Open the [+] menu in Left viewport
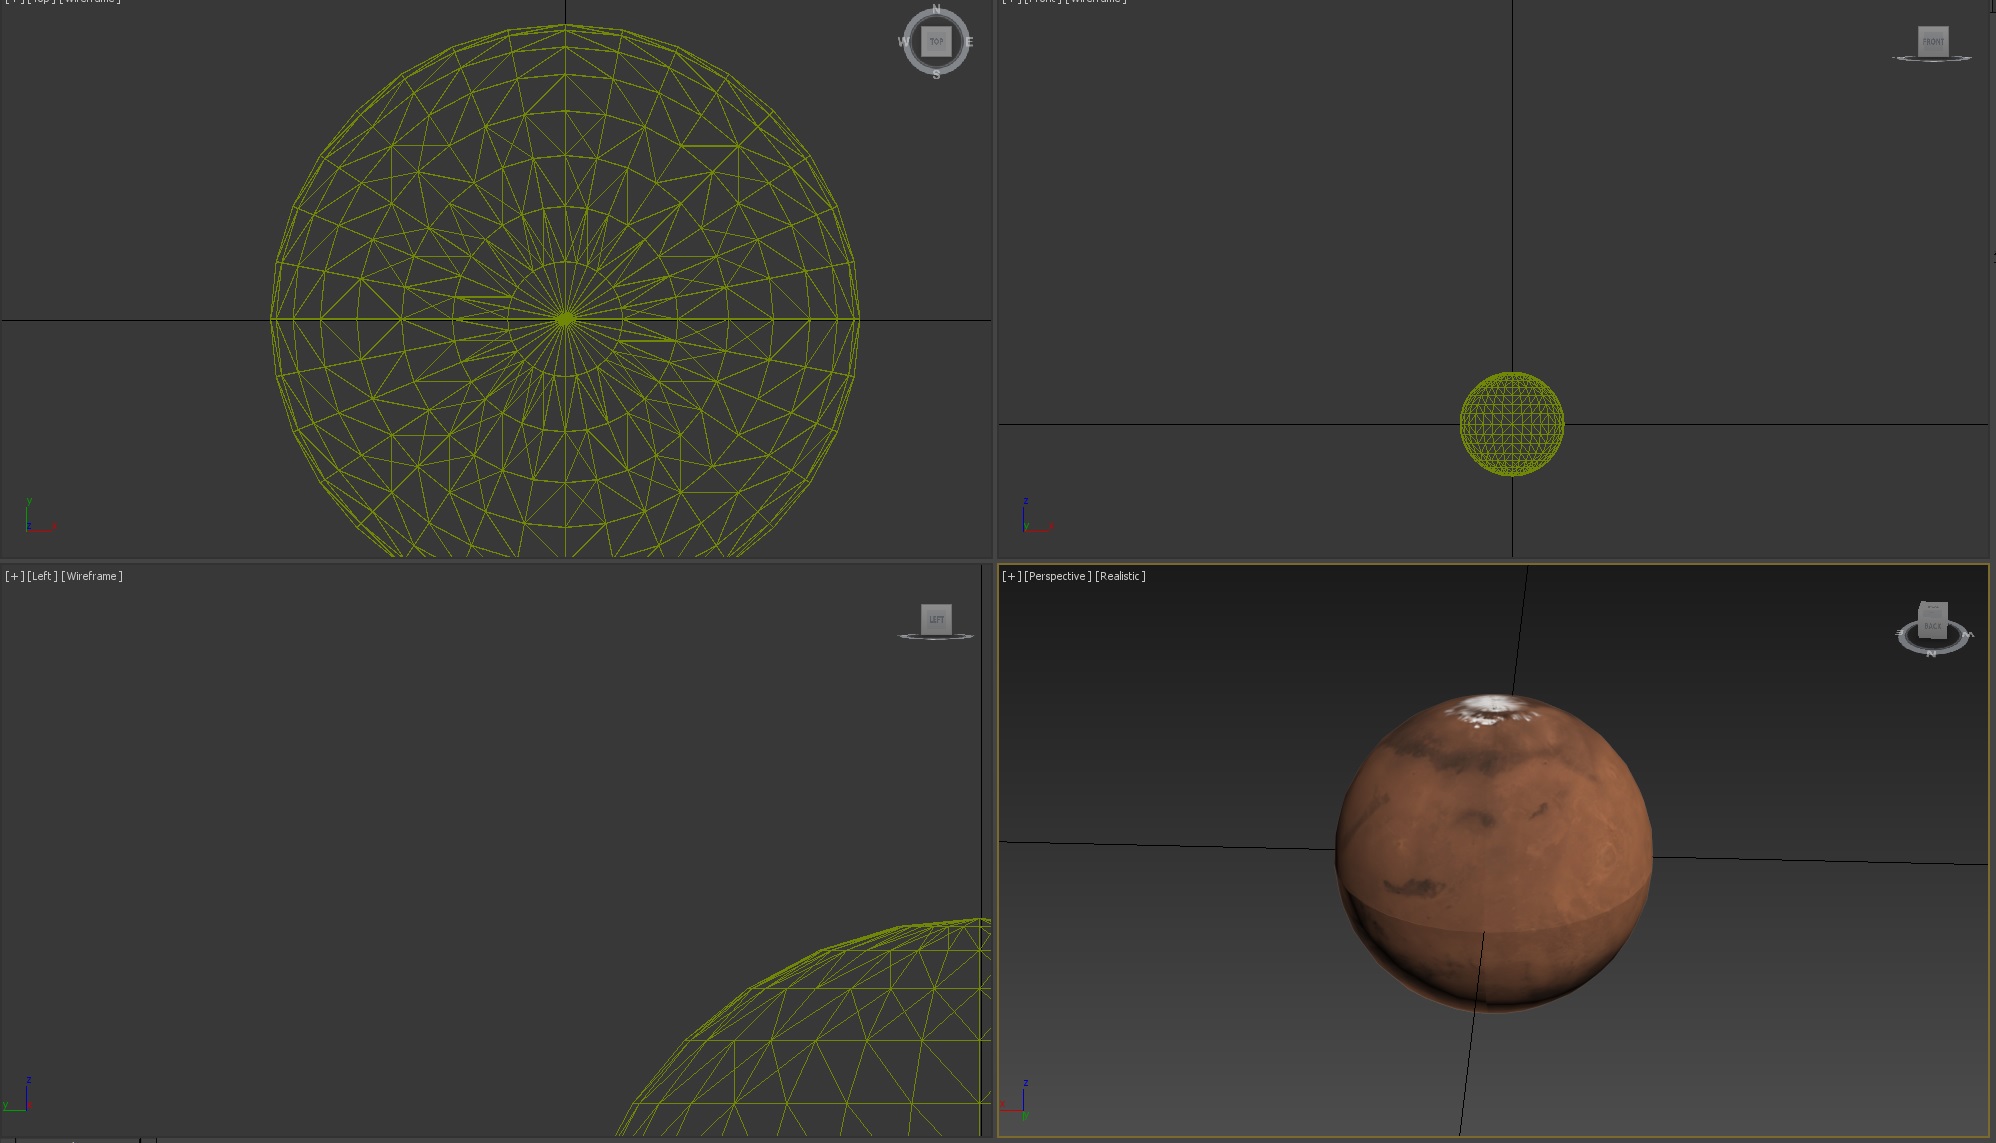The image size is (1996, 1143). coord(14,576)
